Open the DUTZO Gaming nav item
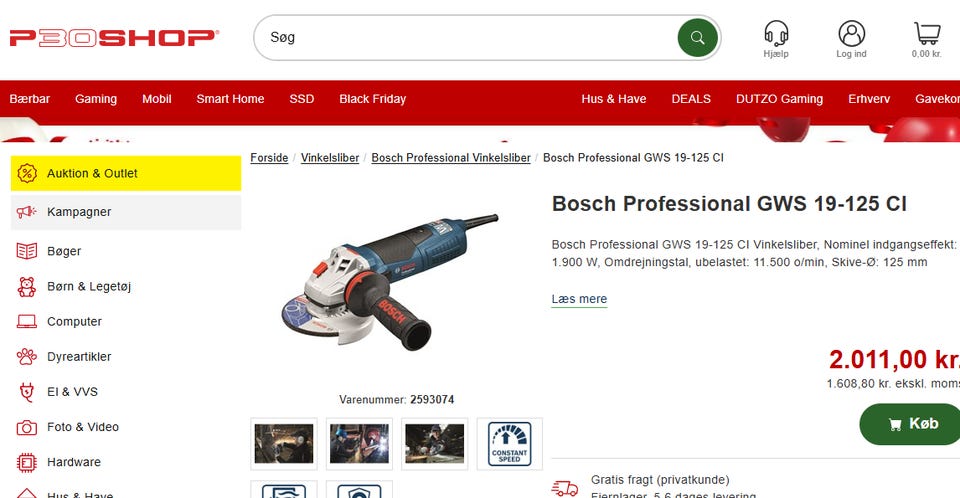960x498 pixels. 779,99
